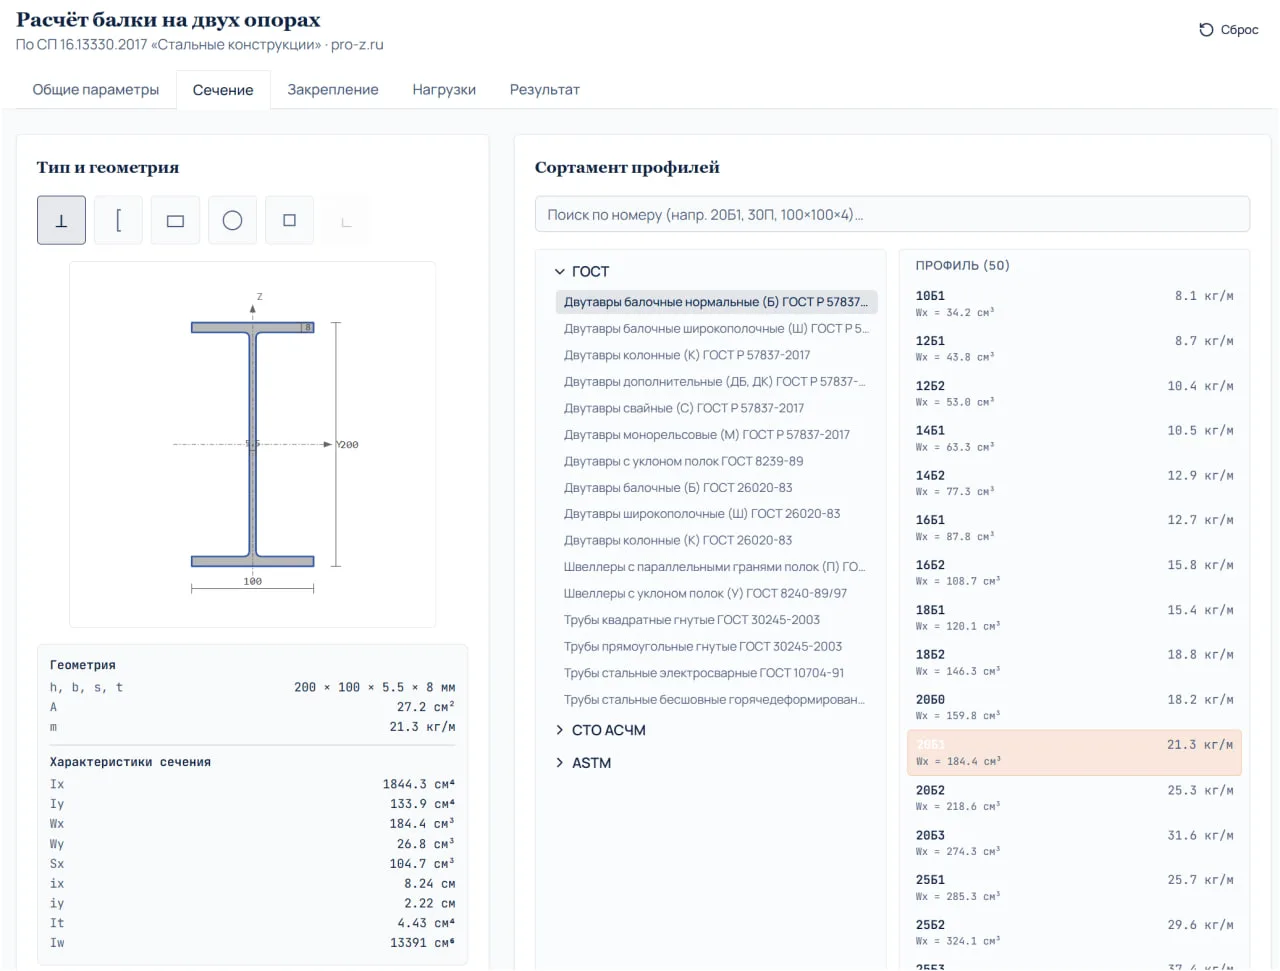Select the round pipe section icon

click(232, 220)
